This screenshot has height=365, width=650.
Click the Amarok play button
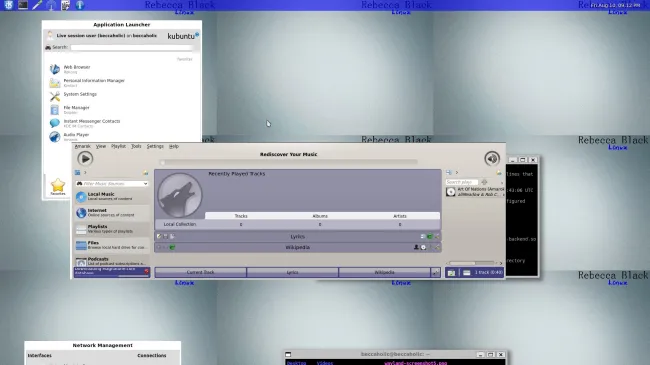(x=85, y=158)
